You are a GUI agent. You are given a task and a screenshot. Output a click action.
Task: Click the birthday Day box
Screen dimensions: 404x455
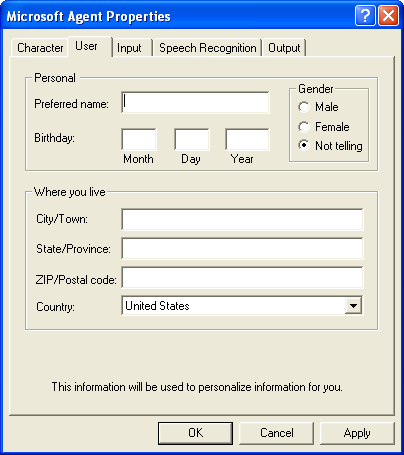192,139
